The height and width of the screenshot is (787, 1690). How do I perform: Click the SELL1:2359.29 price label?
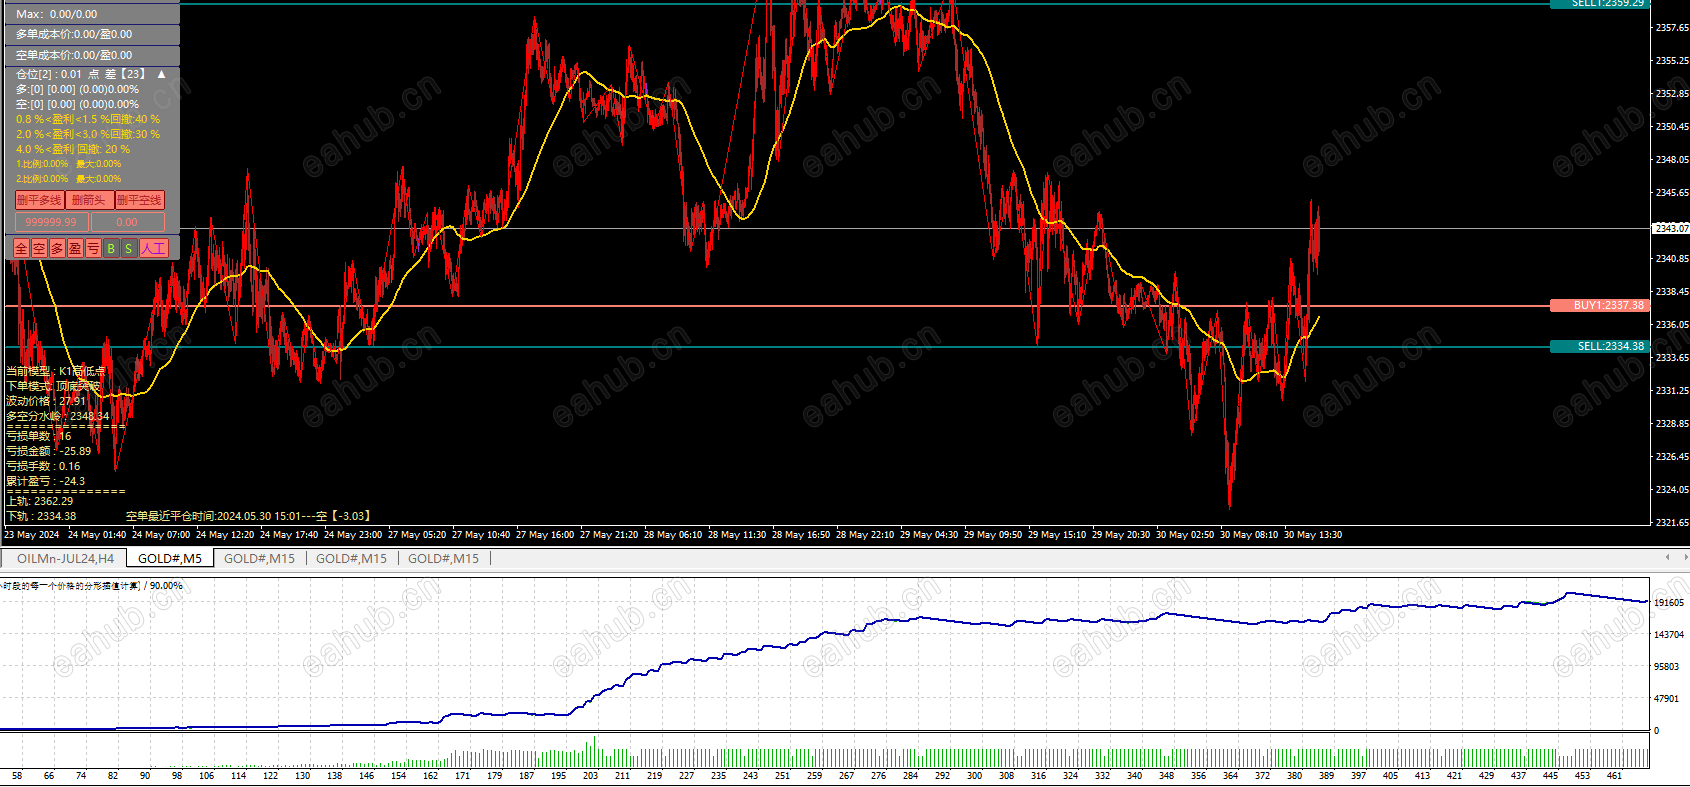click(1600, 4)
